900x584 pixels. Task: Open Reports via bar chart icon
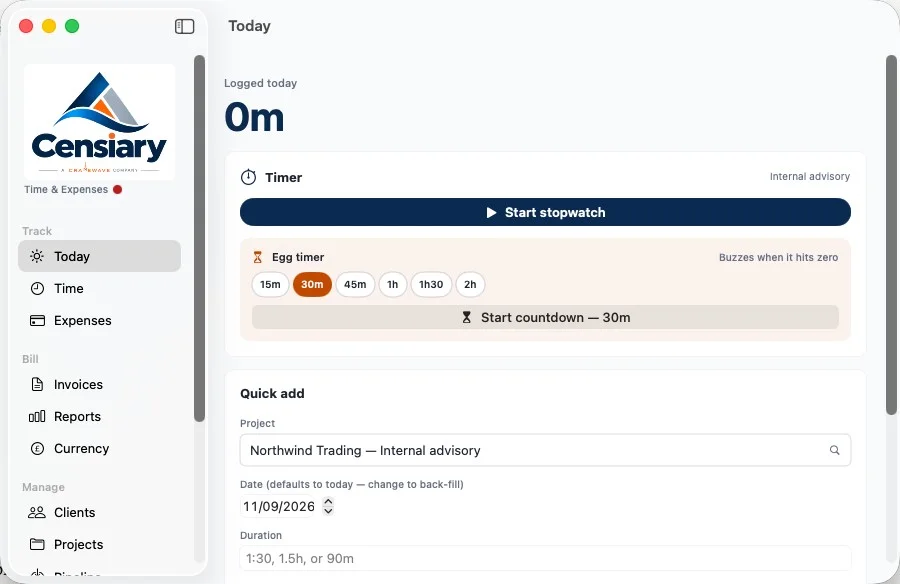(37, 416)
